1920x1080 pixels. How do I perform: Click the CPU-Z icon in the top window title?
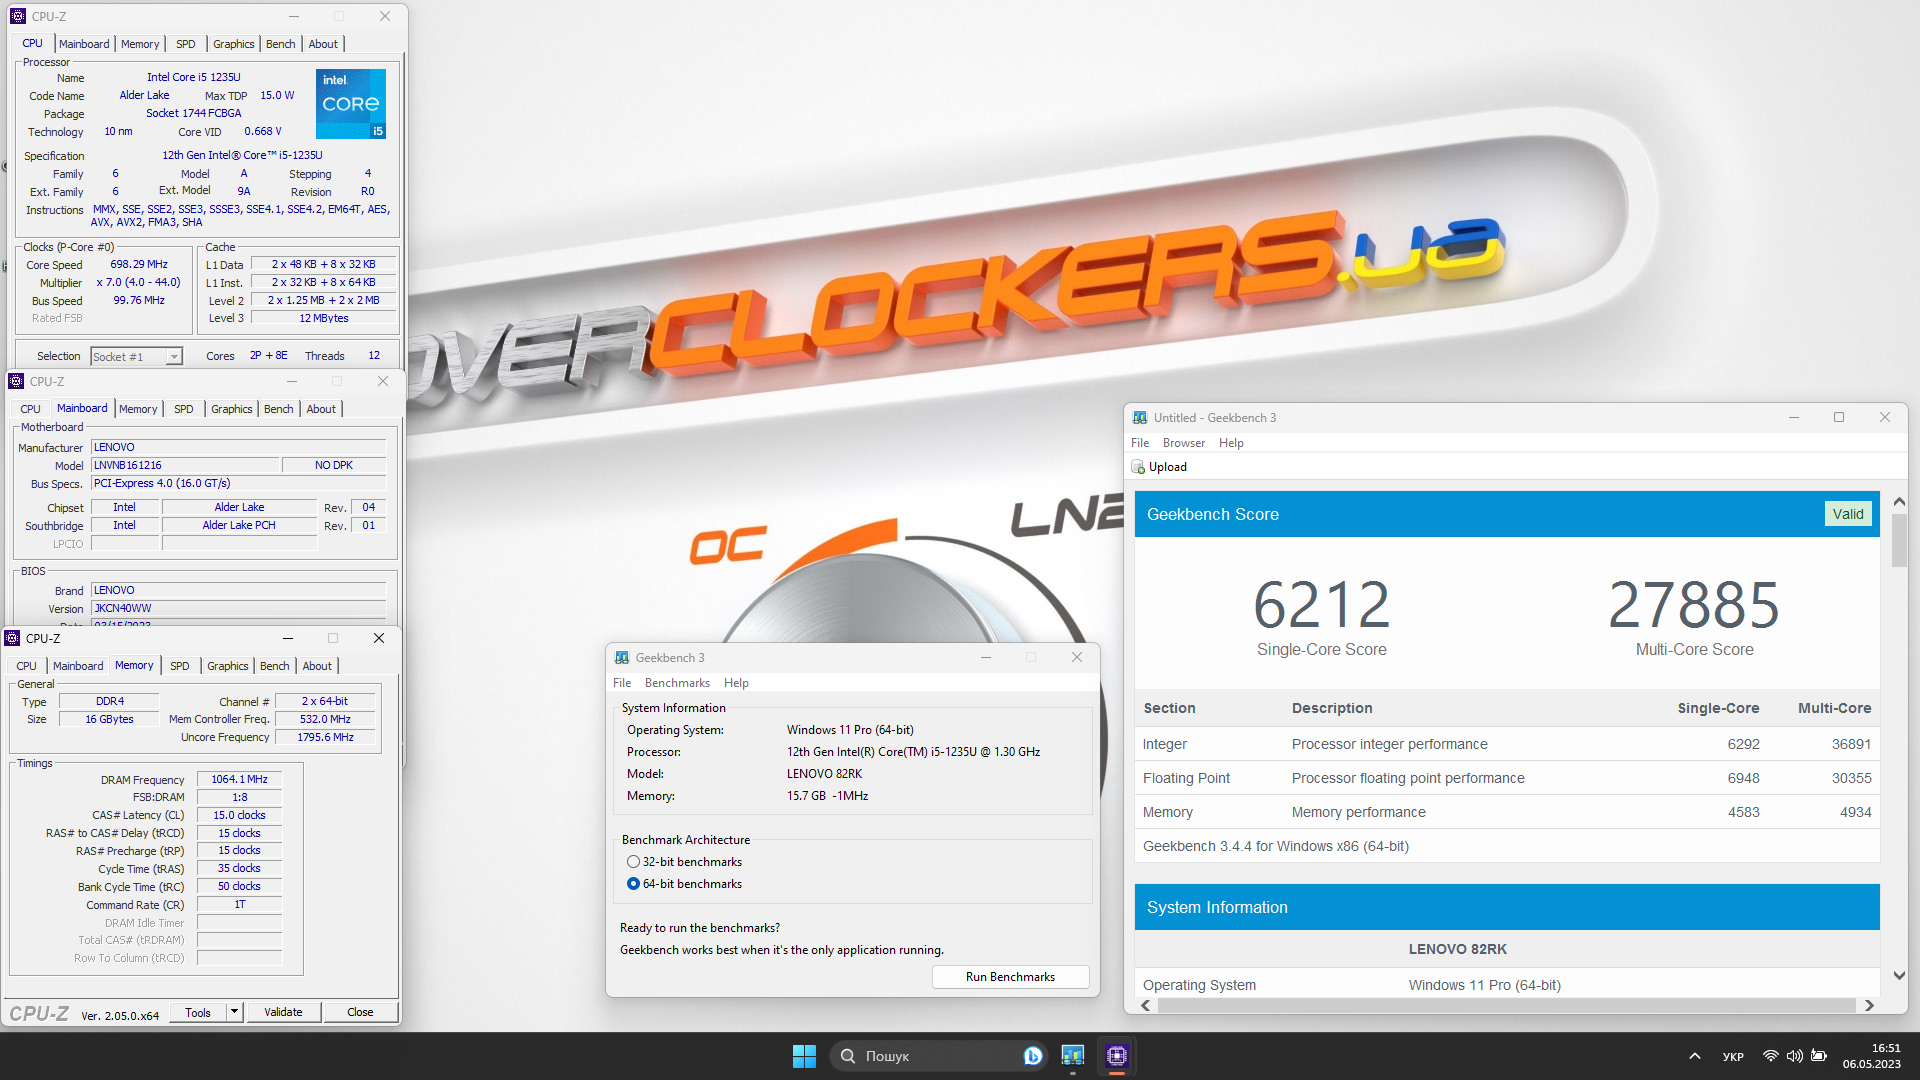(18, 16)
